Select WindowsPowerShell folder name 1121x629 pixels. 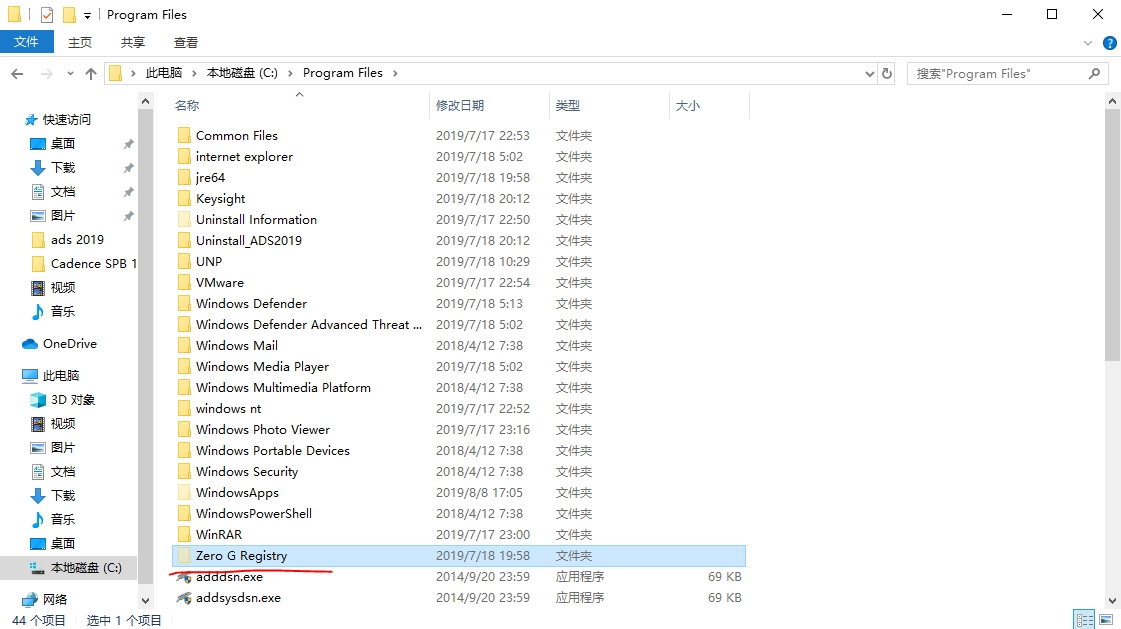(254, 514)
